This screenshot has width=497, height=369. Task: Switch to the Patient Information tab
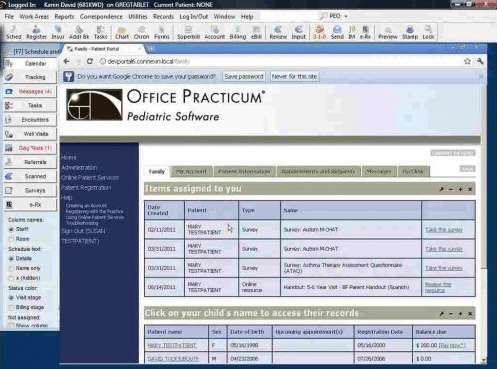pyautogui.click(x=244, y=171)
